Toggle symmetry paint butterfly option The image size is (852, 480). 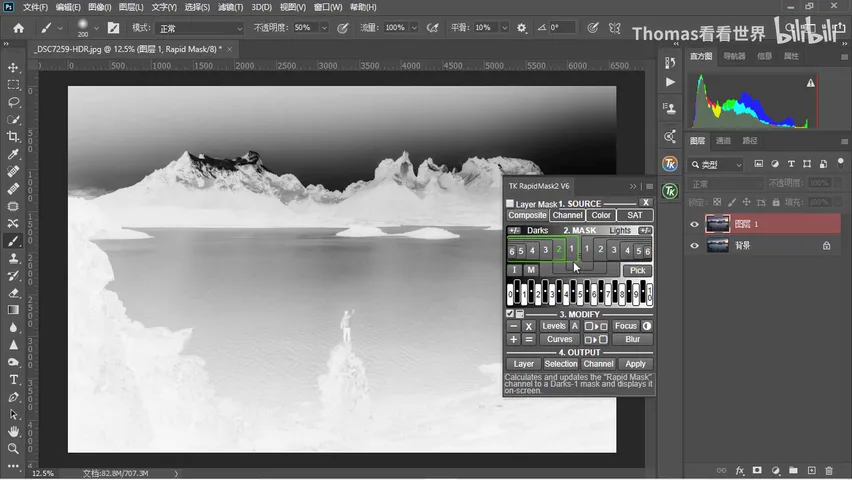pos(615,28)
